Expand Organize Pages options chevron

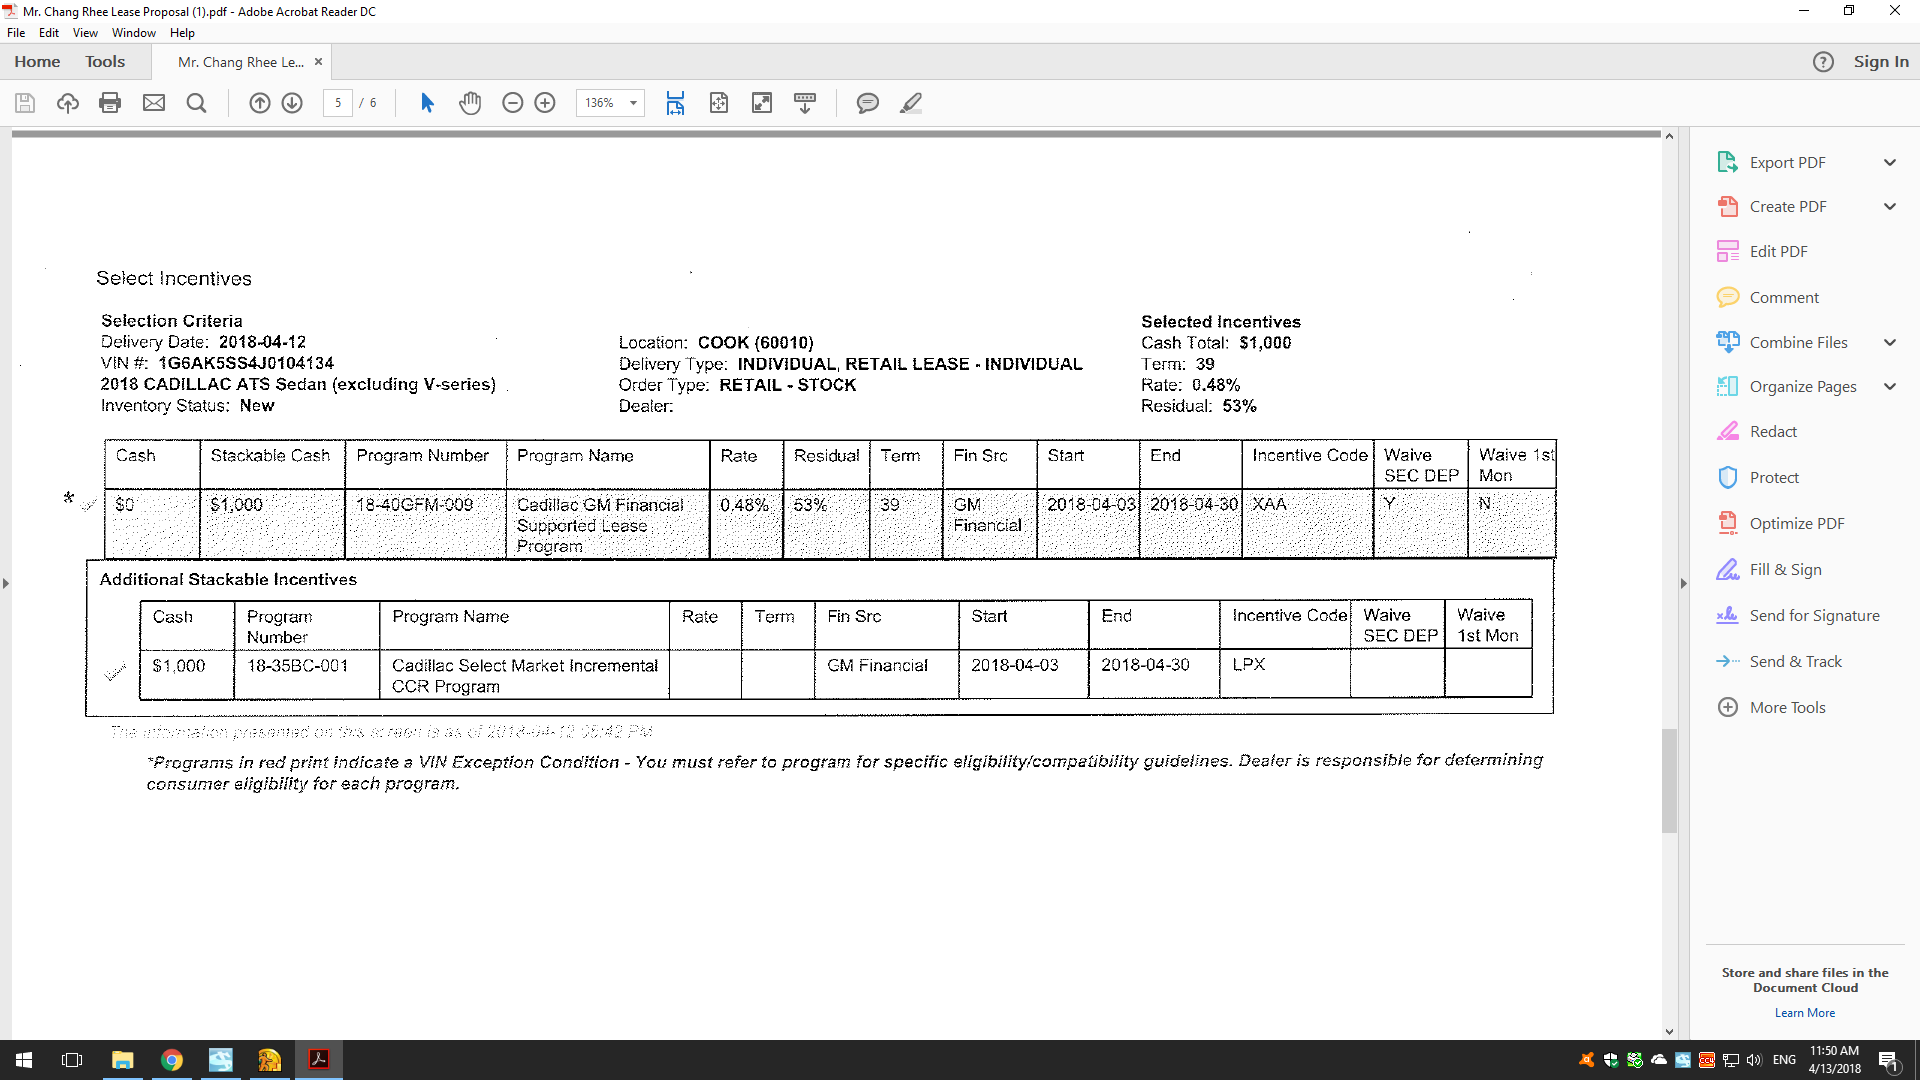(1890, 387)
